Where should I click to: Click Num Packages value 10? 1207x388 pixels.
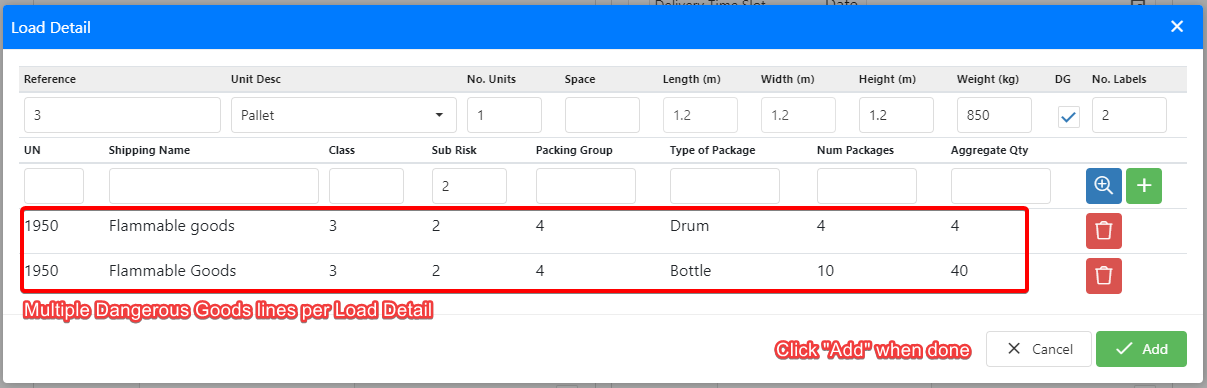[x=826, y=270]
